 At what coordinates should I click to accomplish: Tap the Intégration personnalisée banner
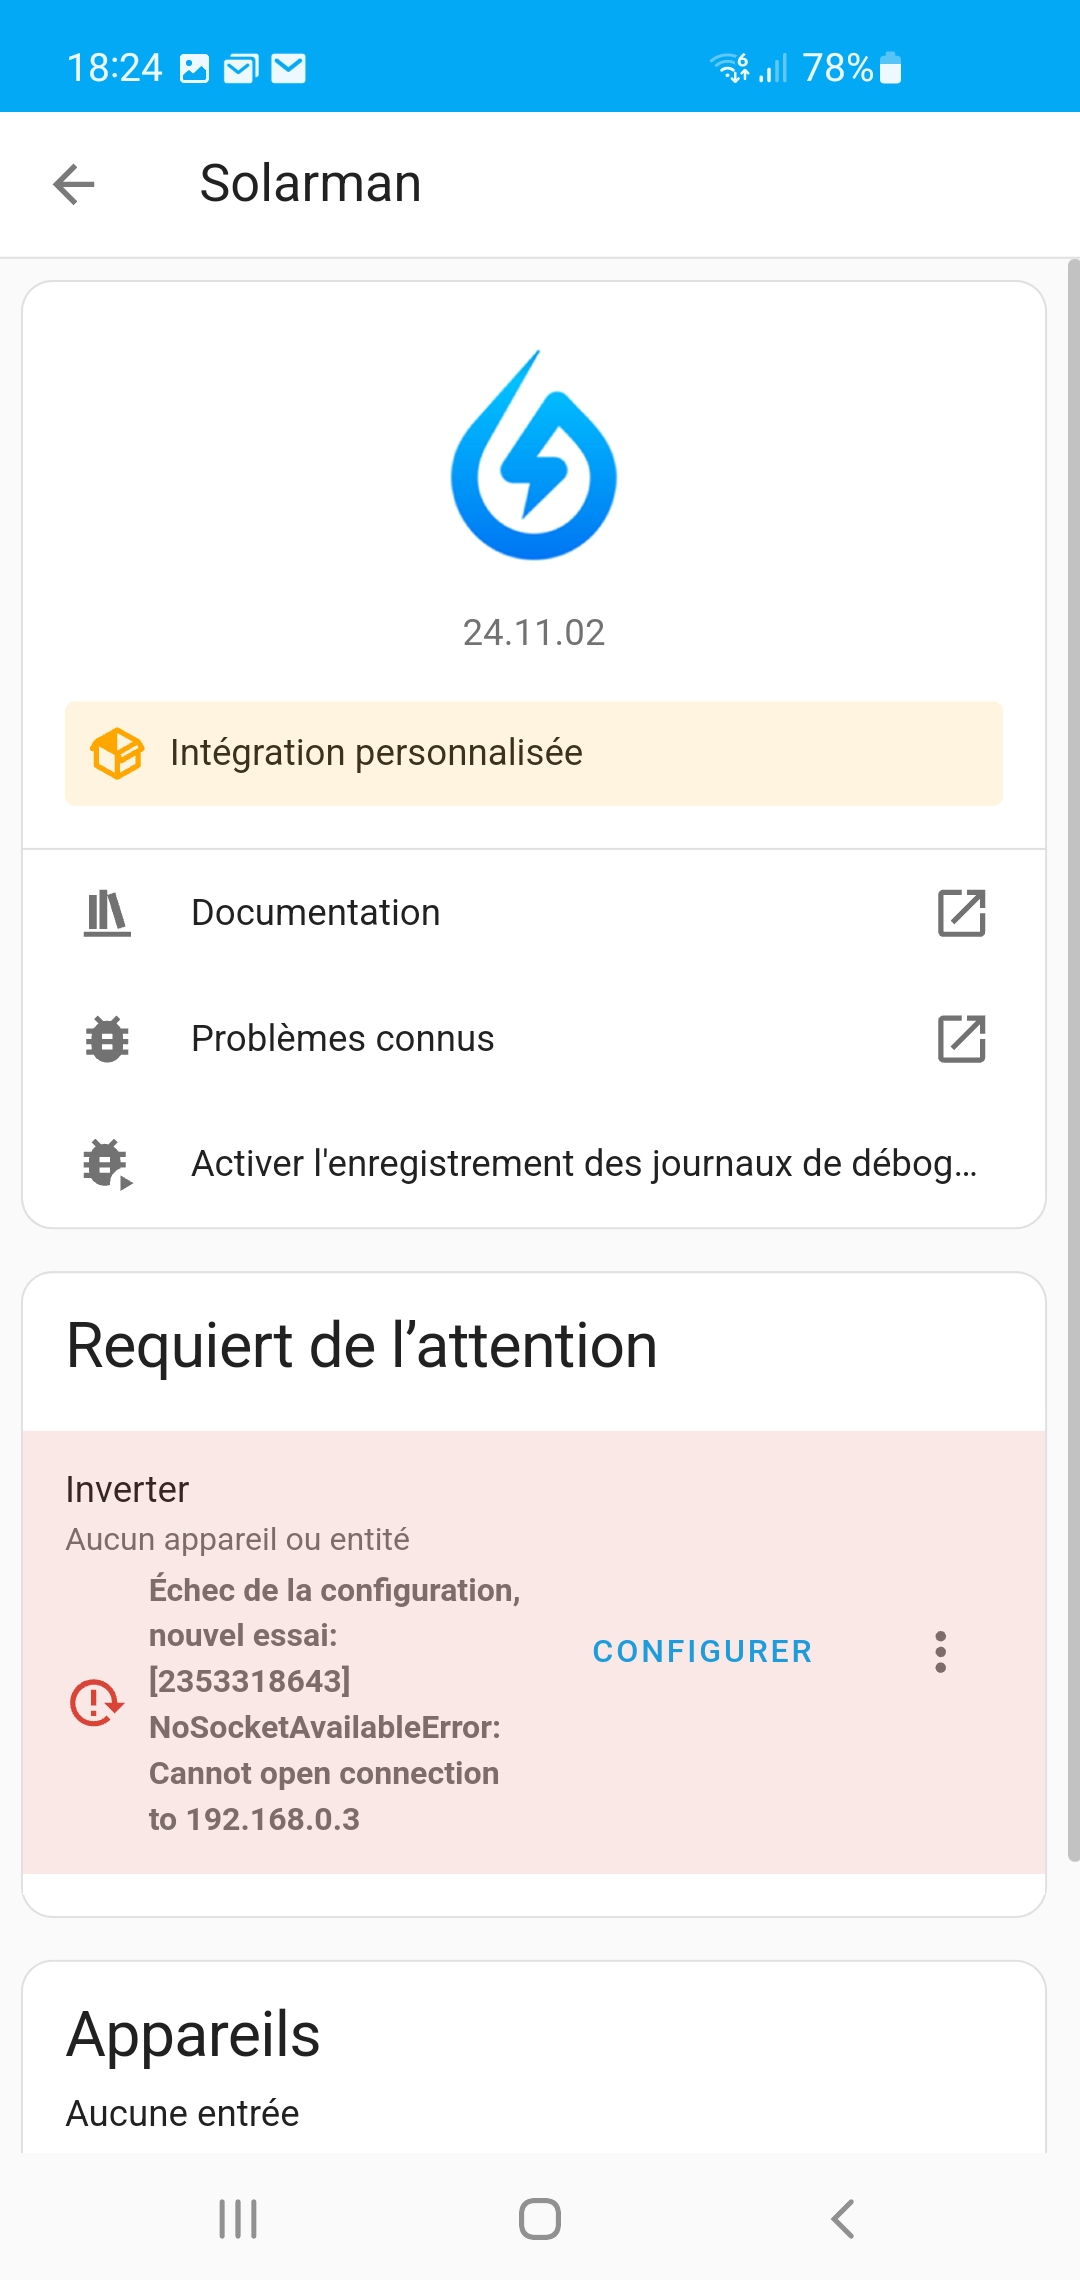tap(534, 753)
